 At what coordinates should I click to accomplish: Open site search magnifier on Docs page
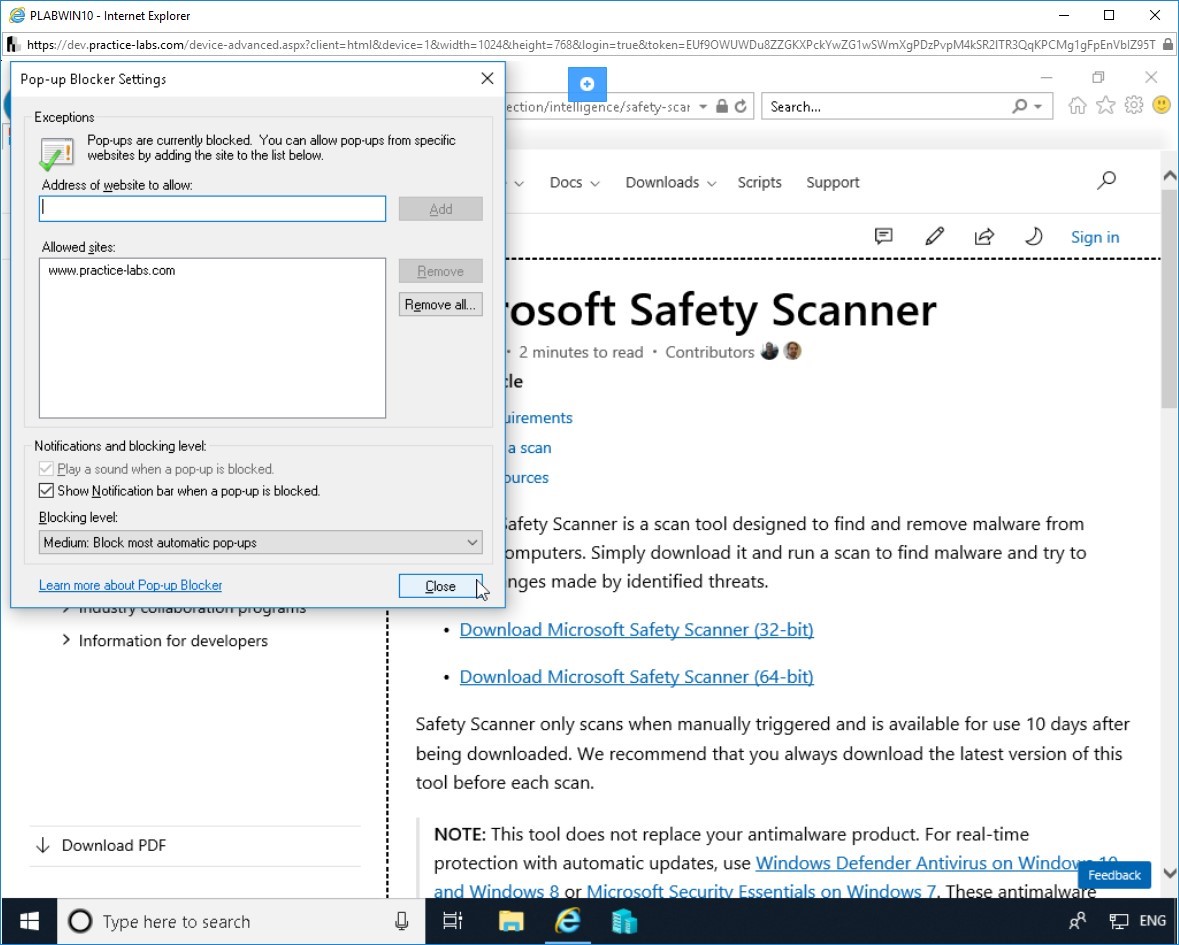pyautogui.click(x=1106, y=180)
